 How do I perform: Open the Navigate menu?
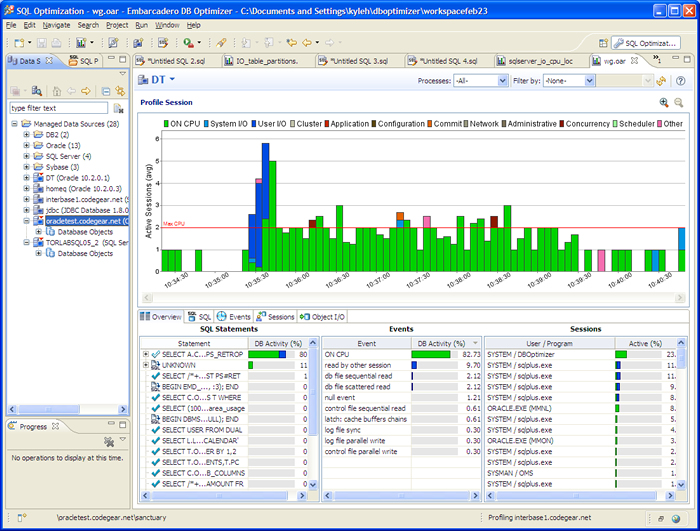tap(56, 24)
